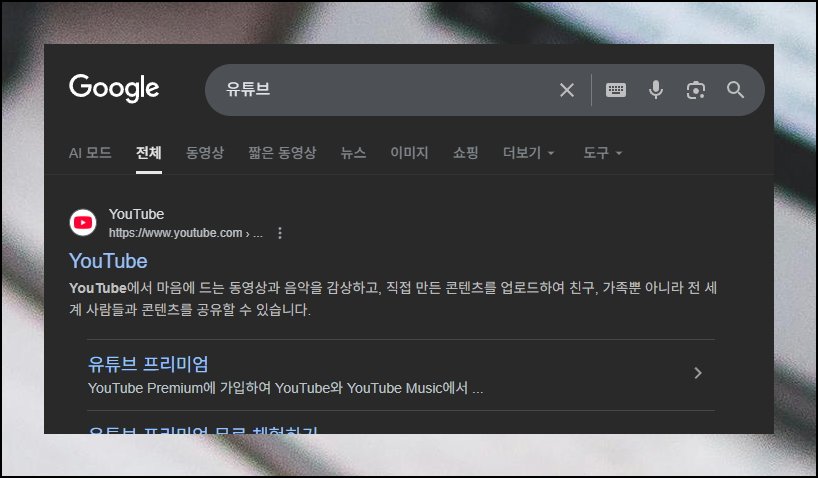Clear the search box with X icon
The height and width of the screenshot is (478, 818).
click(567, 90)
